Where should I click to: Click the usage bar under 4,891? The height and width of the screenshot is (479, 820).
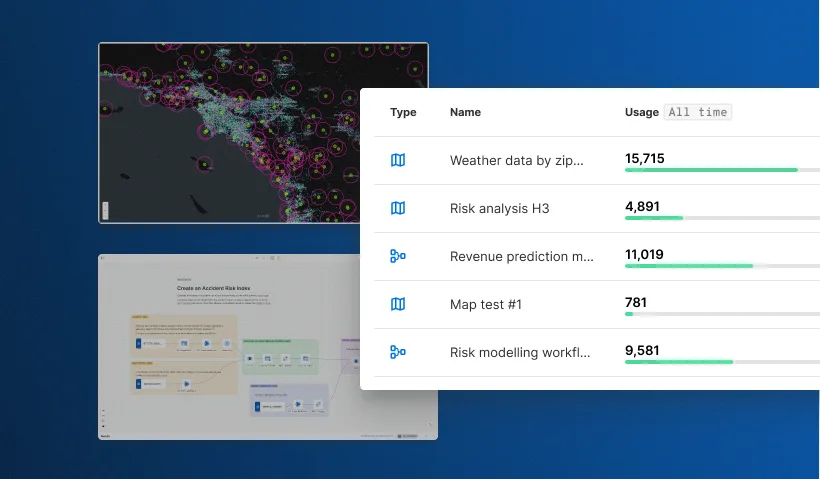tap(722, 218)
